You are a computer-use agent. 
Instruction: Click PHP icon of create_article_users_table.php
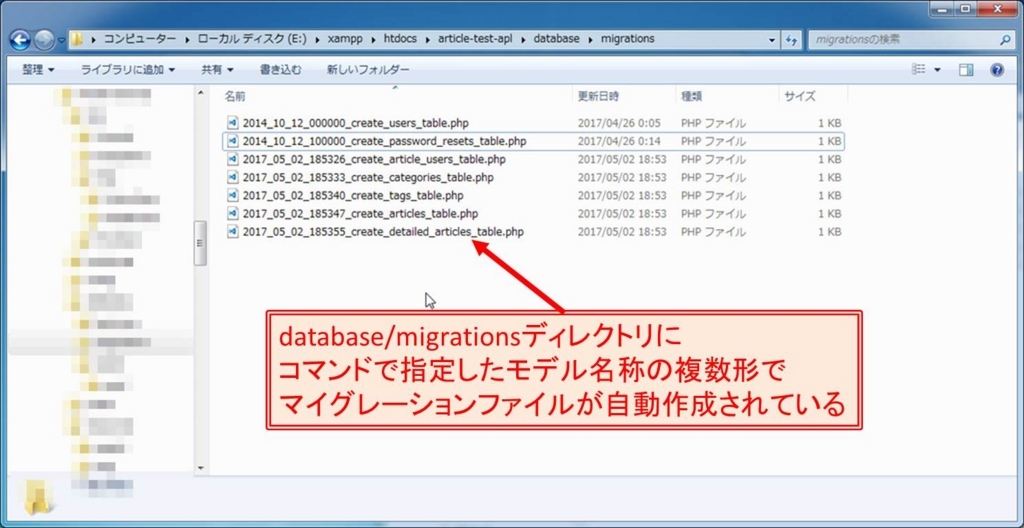point(232,159)
